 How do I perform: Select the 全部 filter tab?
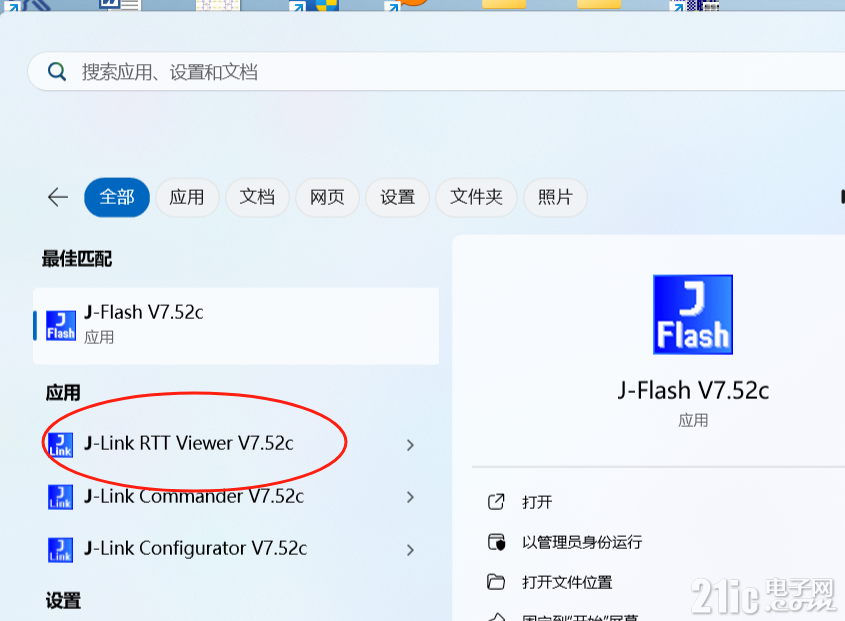click(x=117, y=197)
